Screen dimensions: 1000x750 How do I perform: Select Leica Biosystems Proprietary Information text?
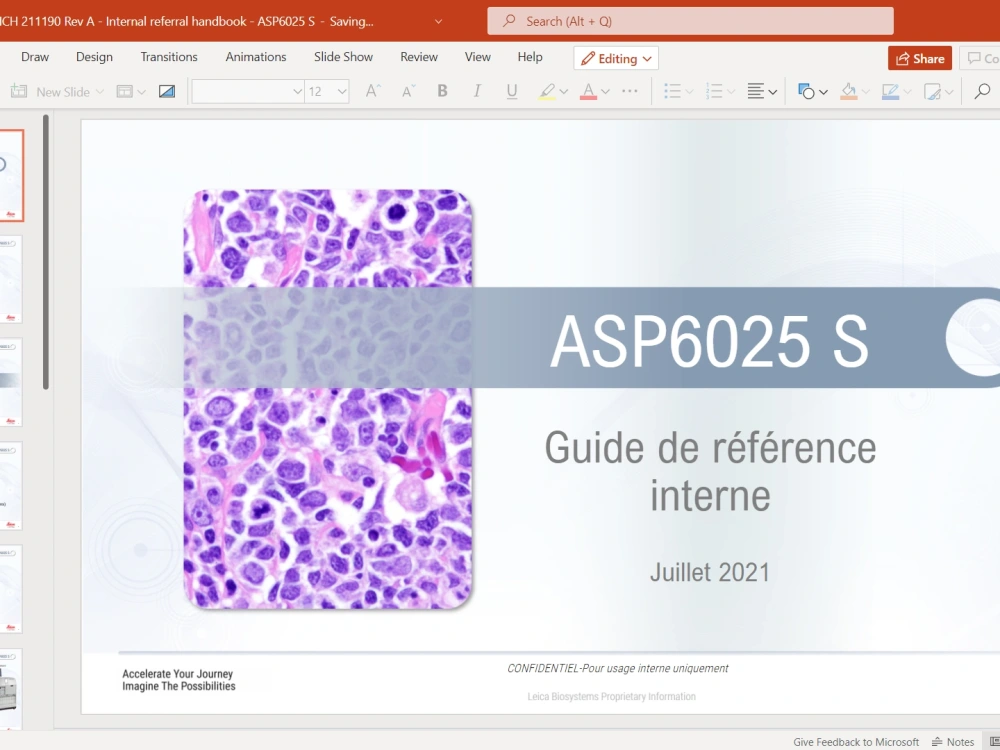[x=611, y=696]
